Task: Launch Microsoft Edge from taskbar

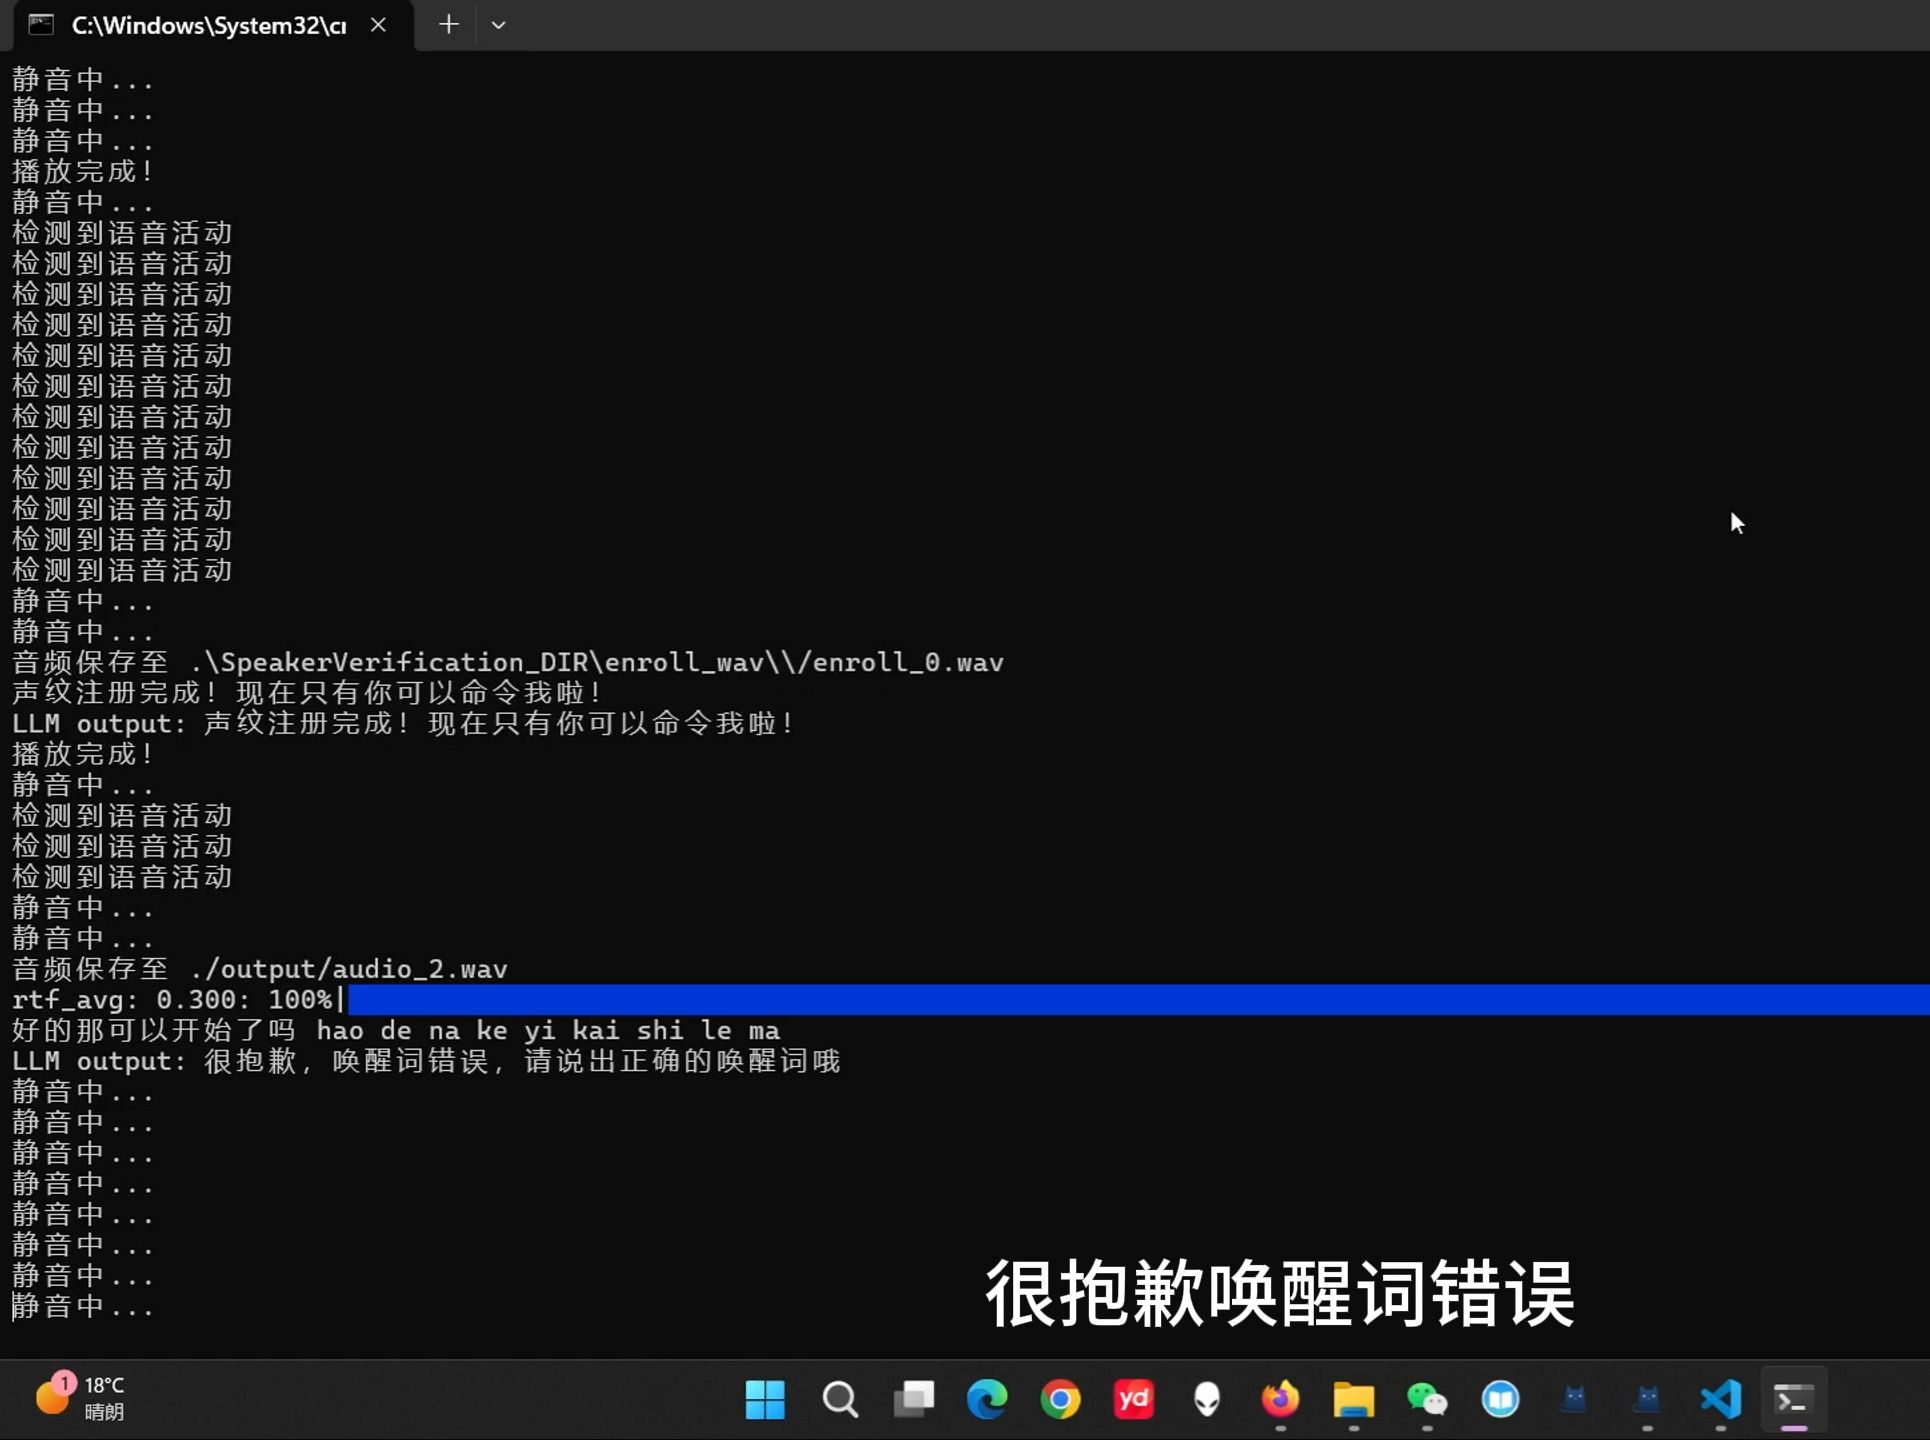Action: [987, 1399]
